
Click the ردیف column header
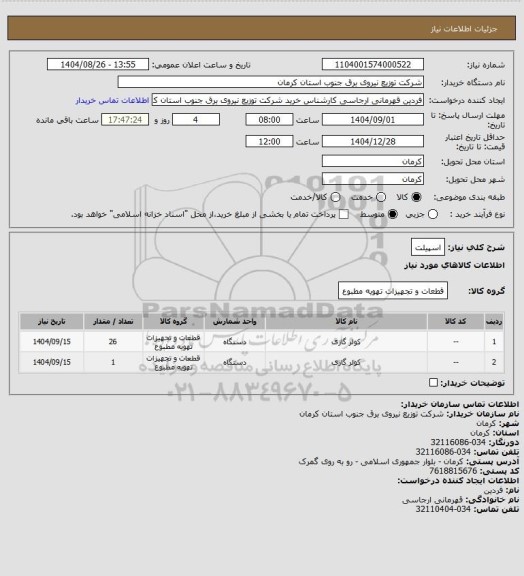[x=494, y=321]
